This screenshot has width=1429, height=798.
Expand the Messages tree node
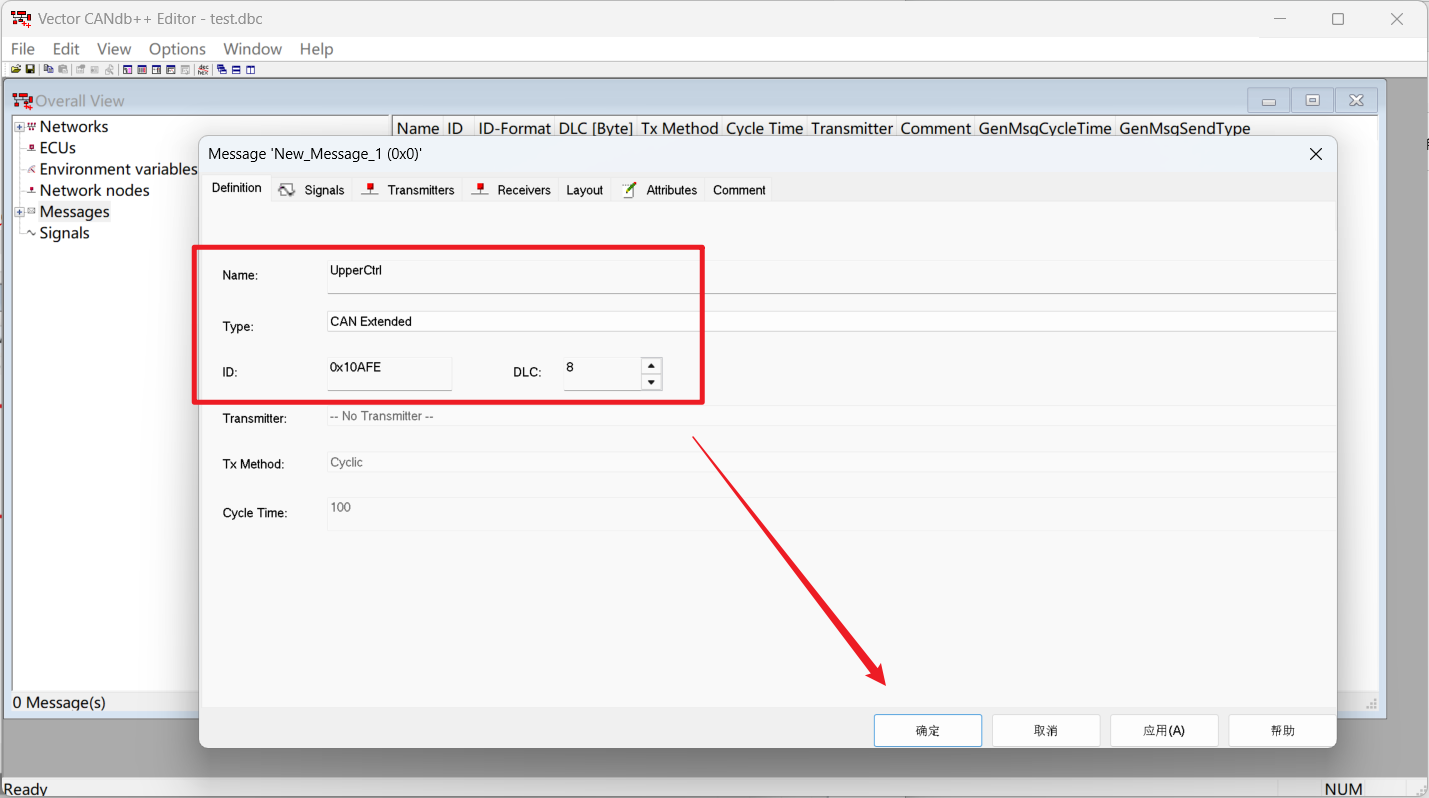click(x=19, y=212)
